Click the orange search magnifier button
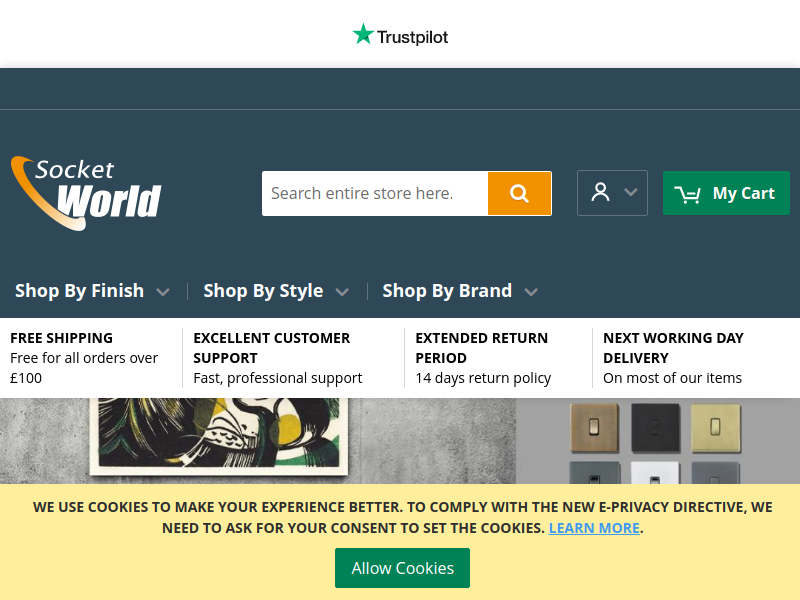 point(519,193)
